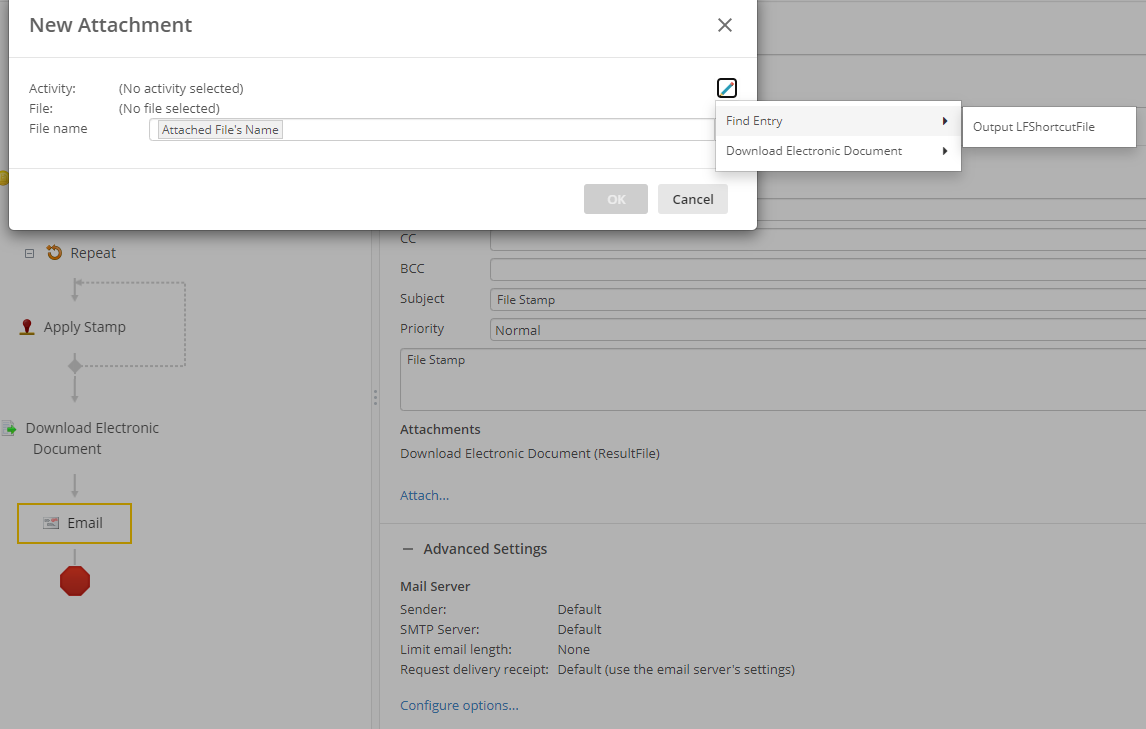Click the token picker pen icon
This screenshot has height=729, width=1146.
click(x=727, y=88)
